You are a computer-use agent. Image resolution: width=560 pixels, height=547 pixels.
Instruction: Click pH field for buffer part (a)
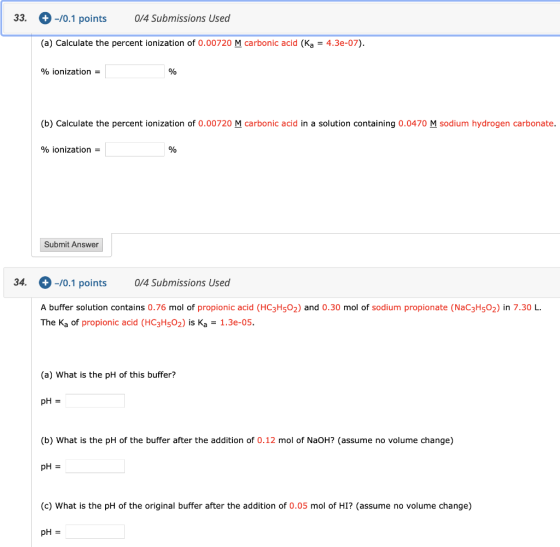[x=95, y=401]
